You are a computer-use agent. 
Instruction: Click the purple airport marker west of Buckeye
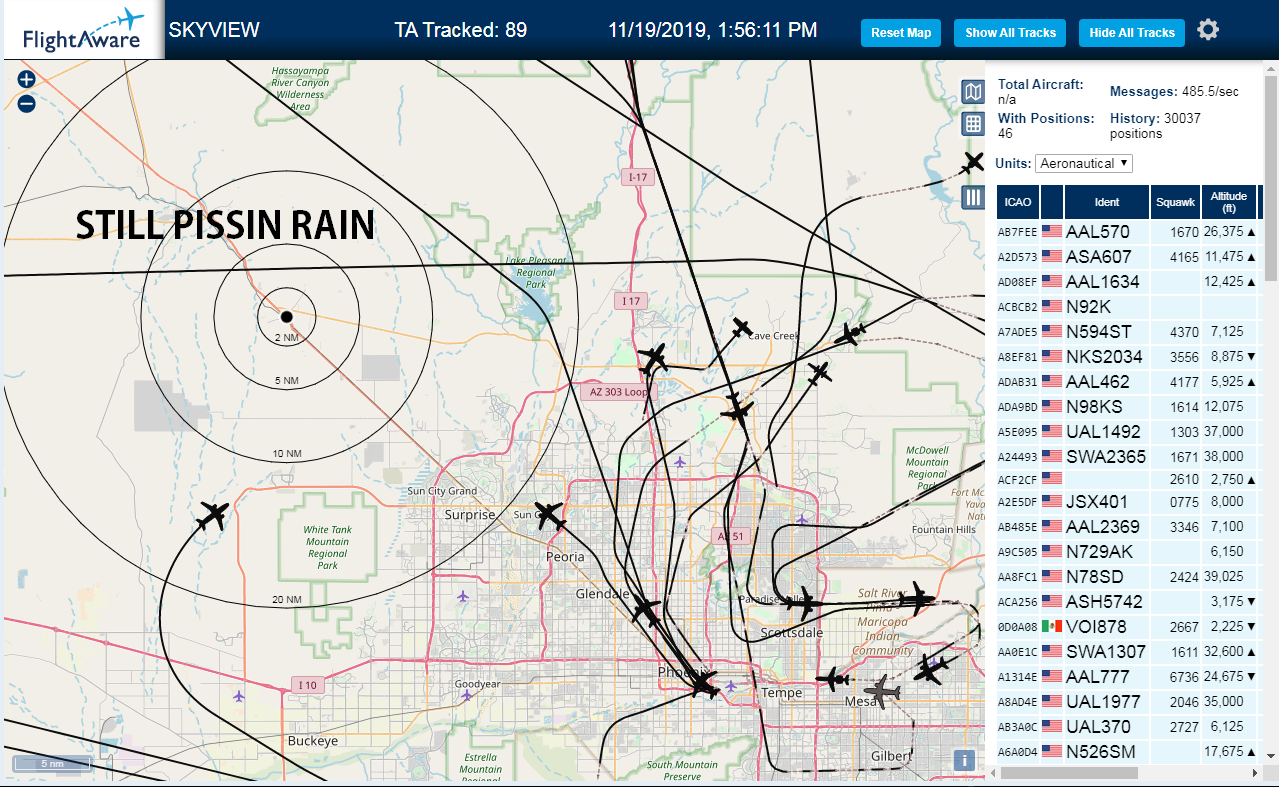[238, 696]
